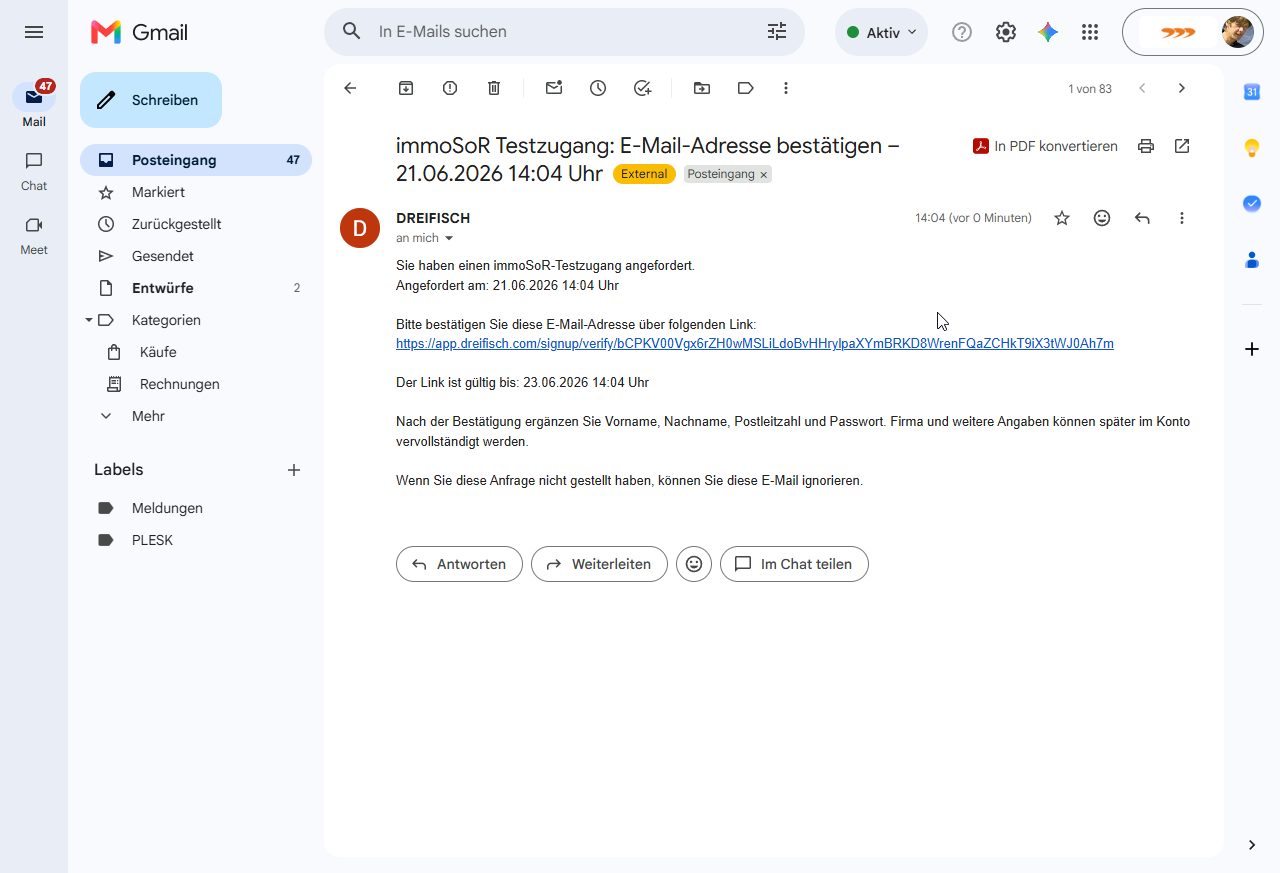Open Gesendet folder
This screenshot has width=1280, height=873.
pos(196,256)
